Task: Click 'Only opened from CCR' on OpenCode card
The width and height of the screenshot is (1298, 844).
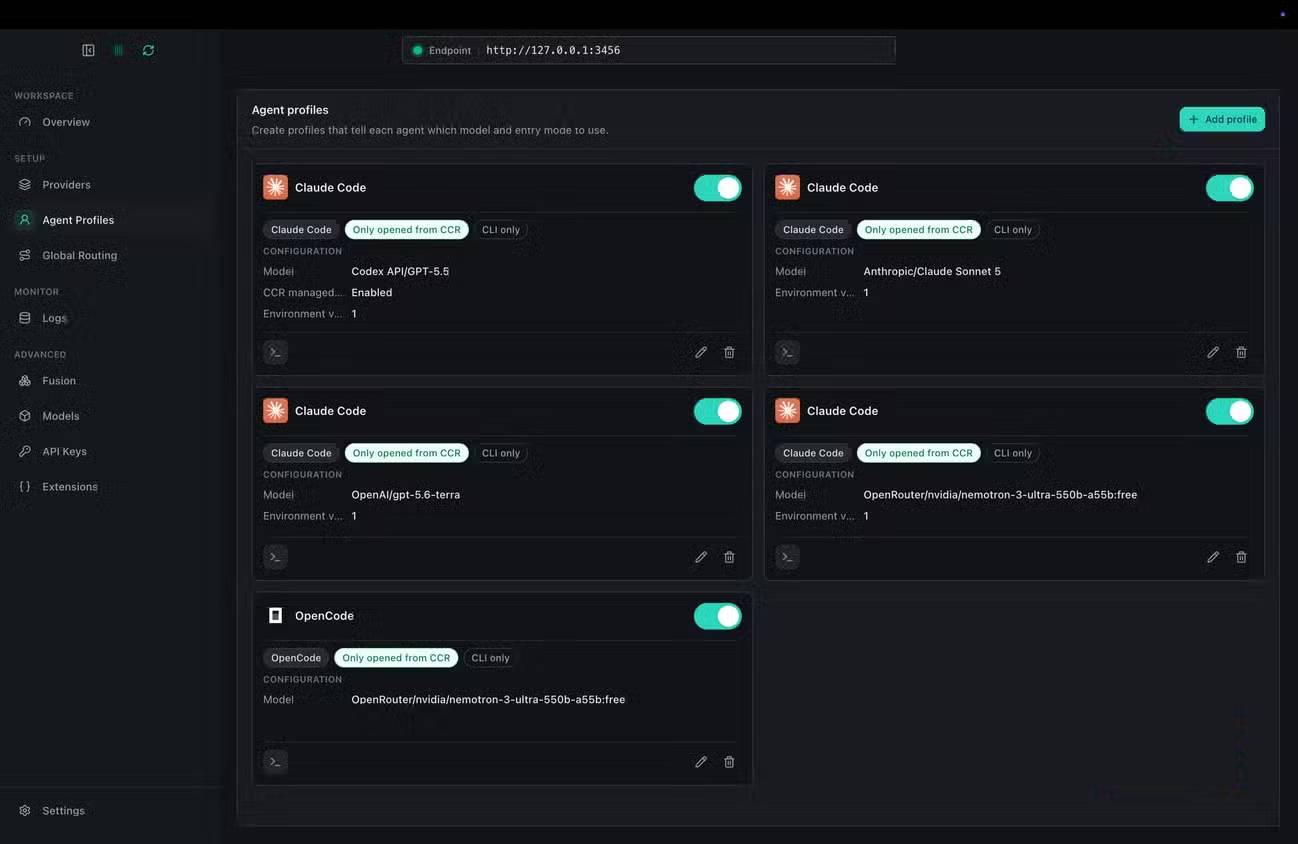Action: coord(396,658)
